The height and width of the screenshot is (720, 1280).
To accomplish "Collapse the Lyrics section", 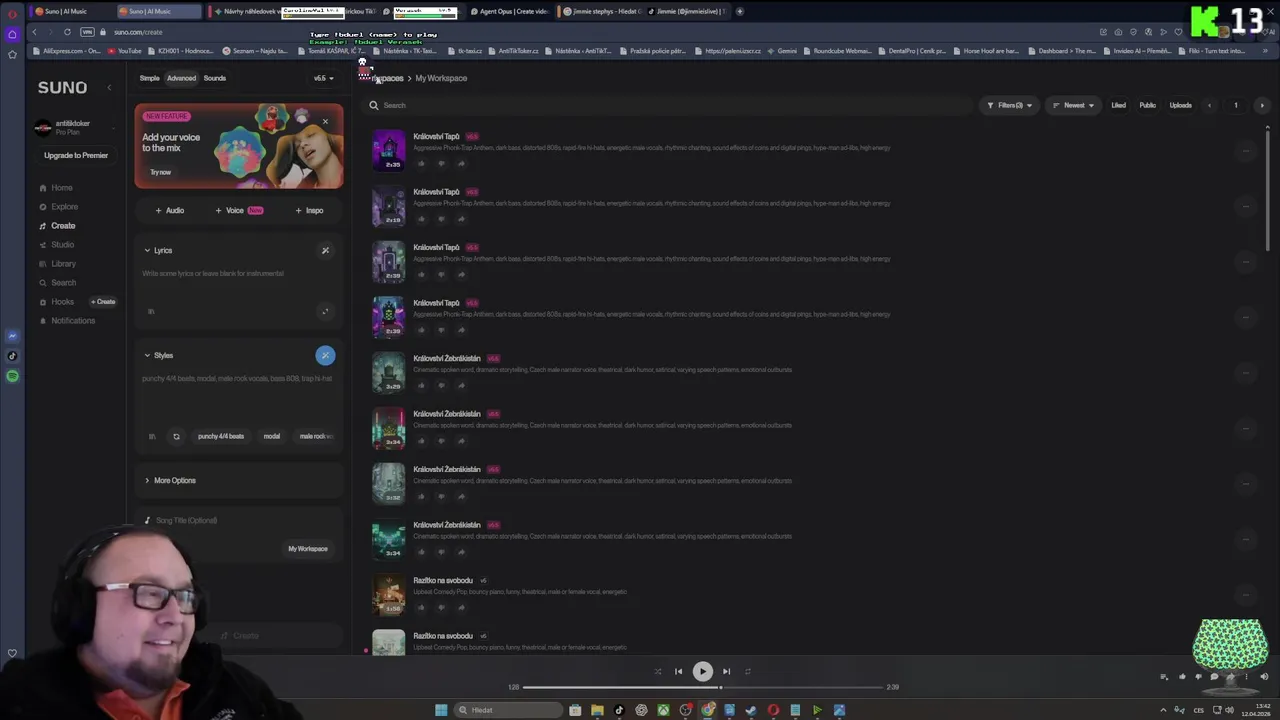I will coord(158,251).
